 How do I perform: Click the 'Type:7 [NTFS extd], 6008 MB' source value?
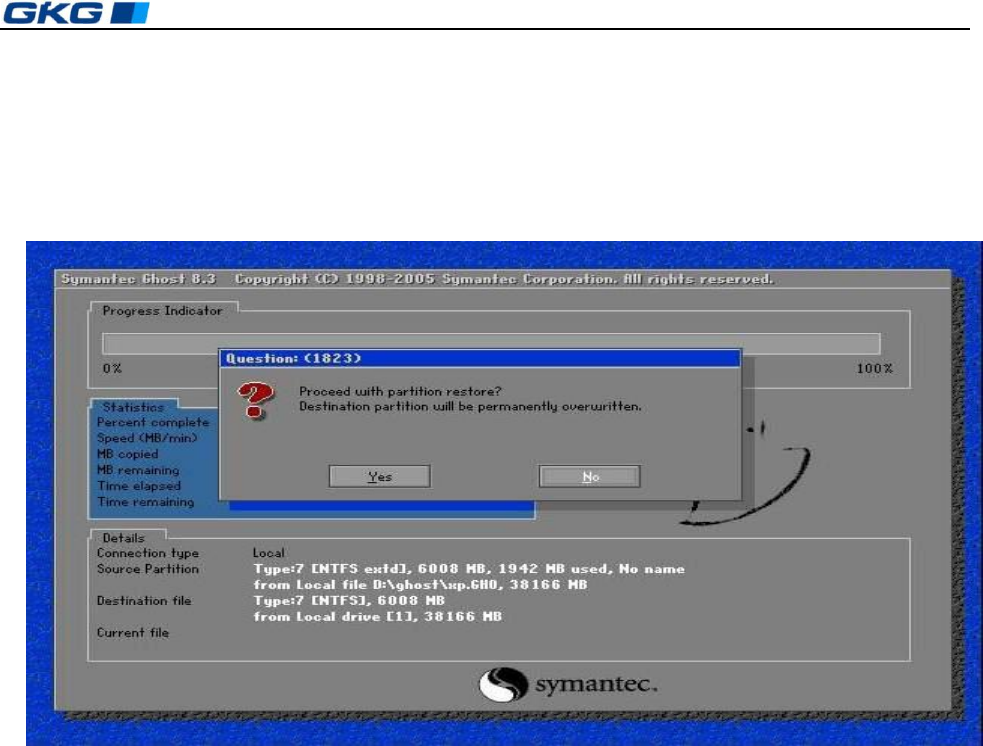(x=469, y=569)
